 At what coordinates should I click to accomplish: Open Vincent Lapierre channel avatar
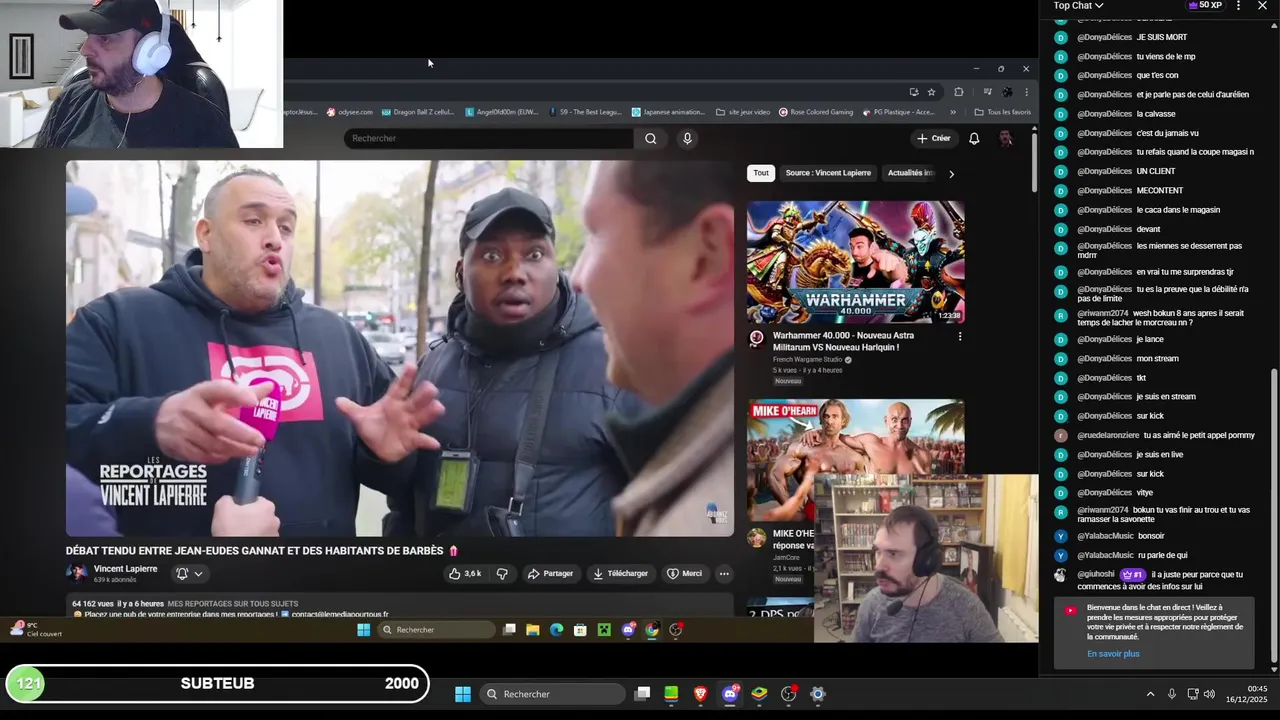point(76,573)
